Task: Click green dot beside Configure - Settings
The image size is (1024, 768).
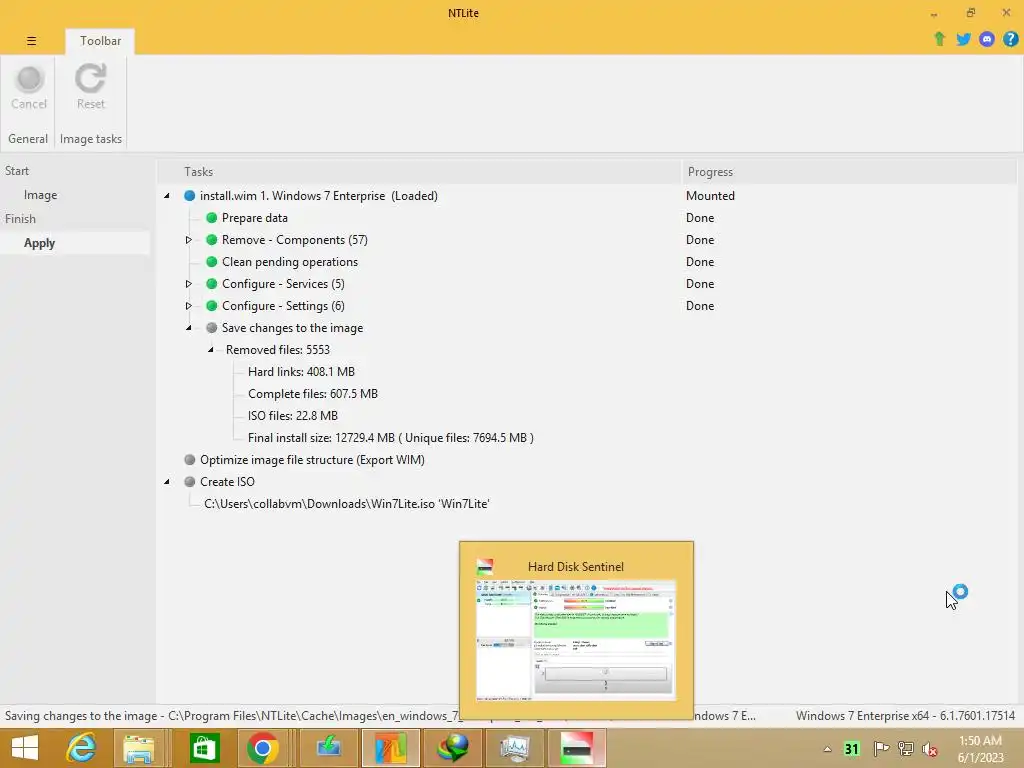Action: pos(212,306)
